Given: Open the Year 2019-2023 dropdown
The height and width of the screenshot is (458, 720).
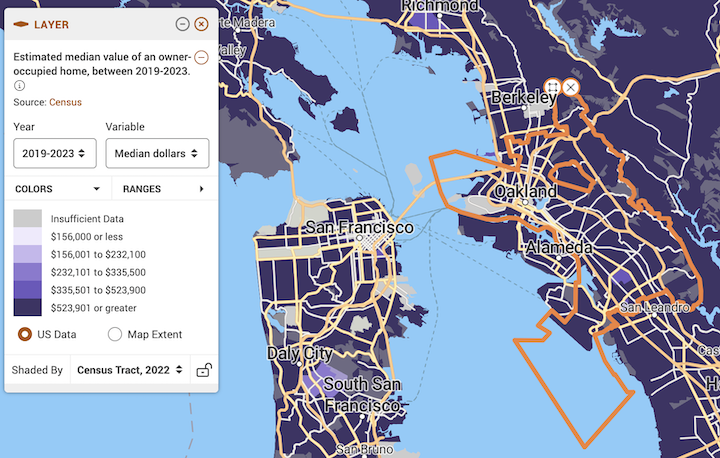Looking at the screenshot, I should point(55,153).
